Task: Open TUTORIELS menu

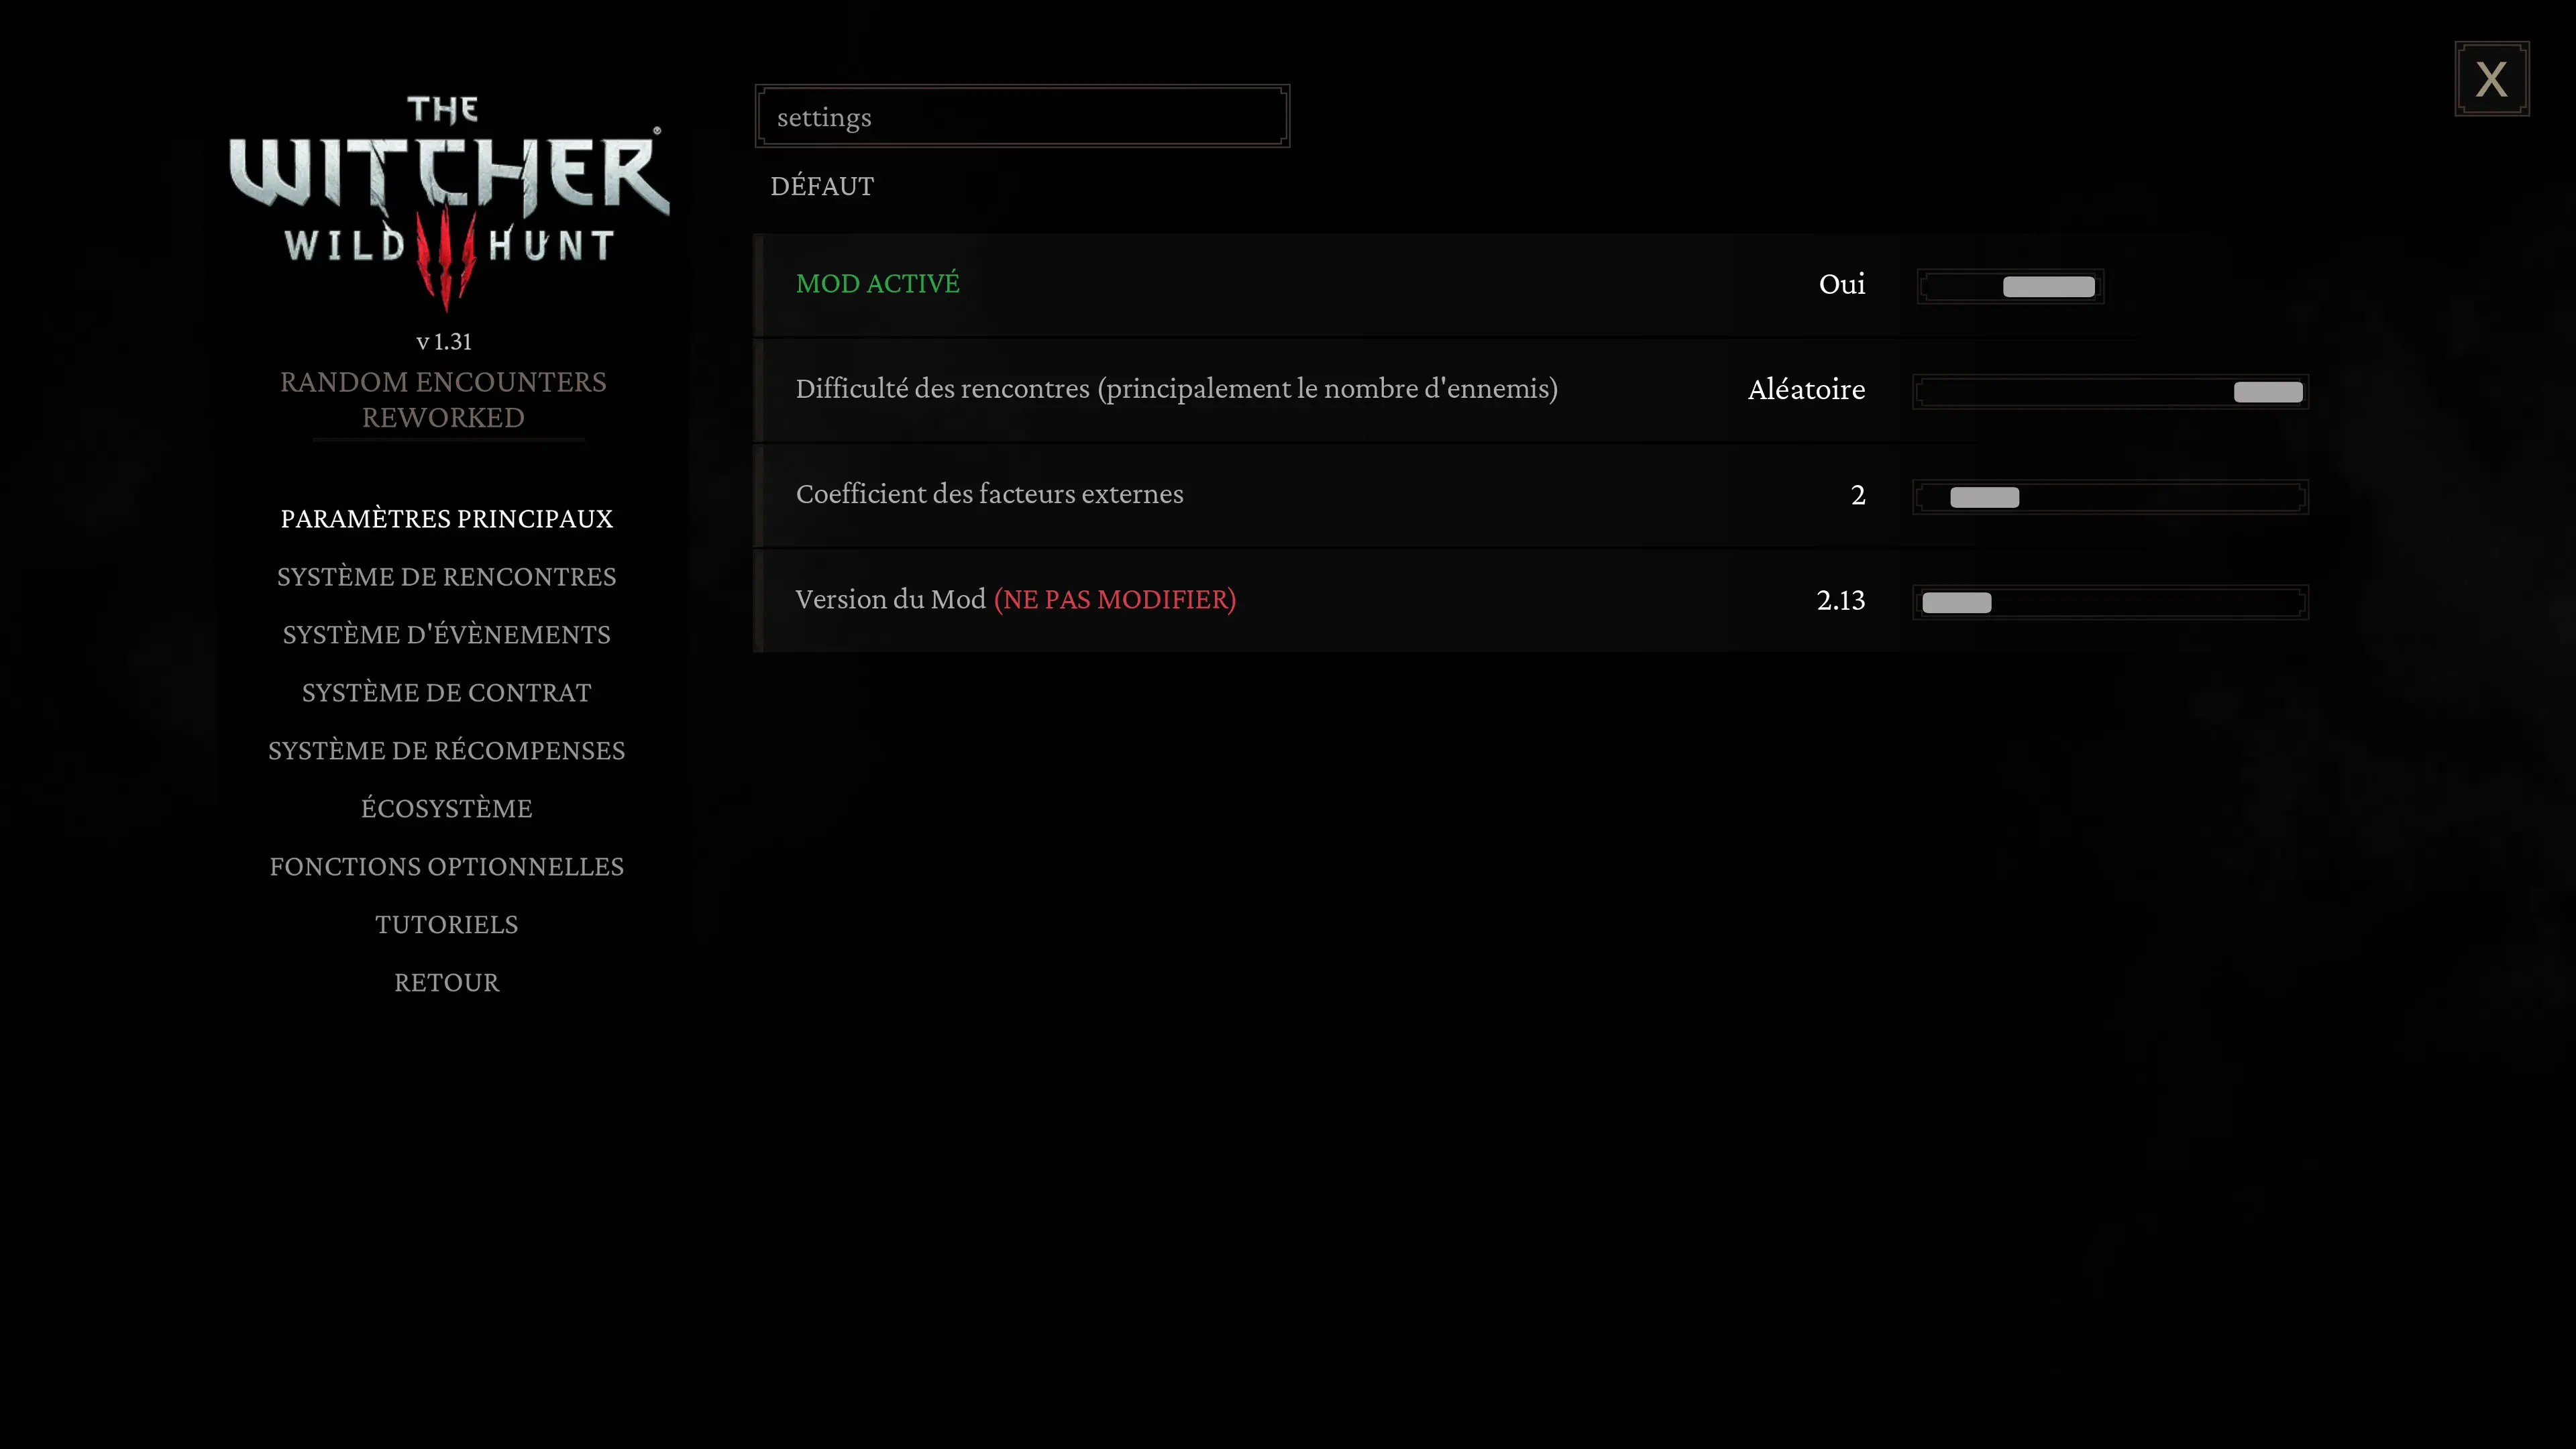Action: click(446, 925)
